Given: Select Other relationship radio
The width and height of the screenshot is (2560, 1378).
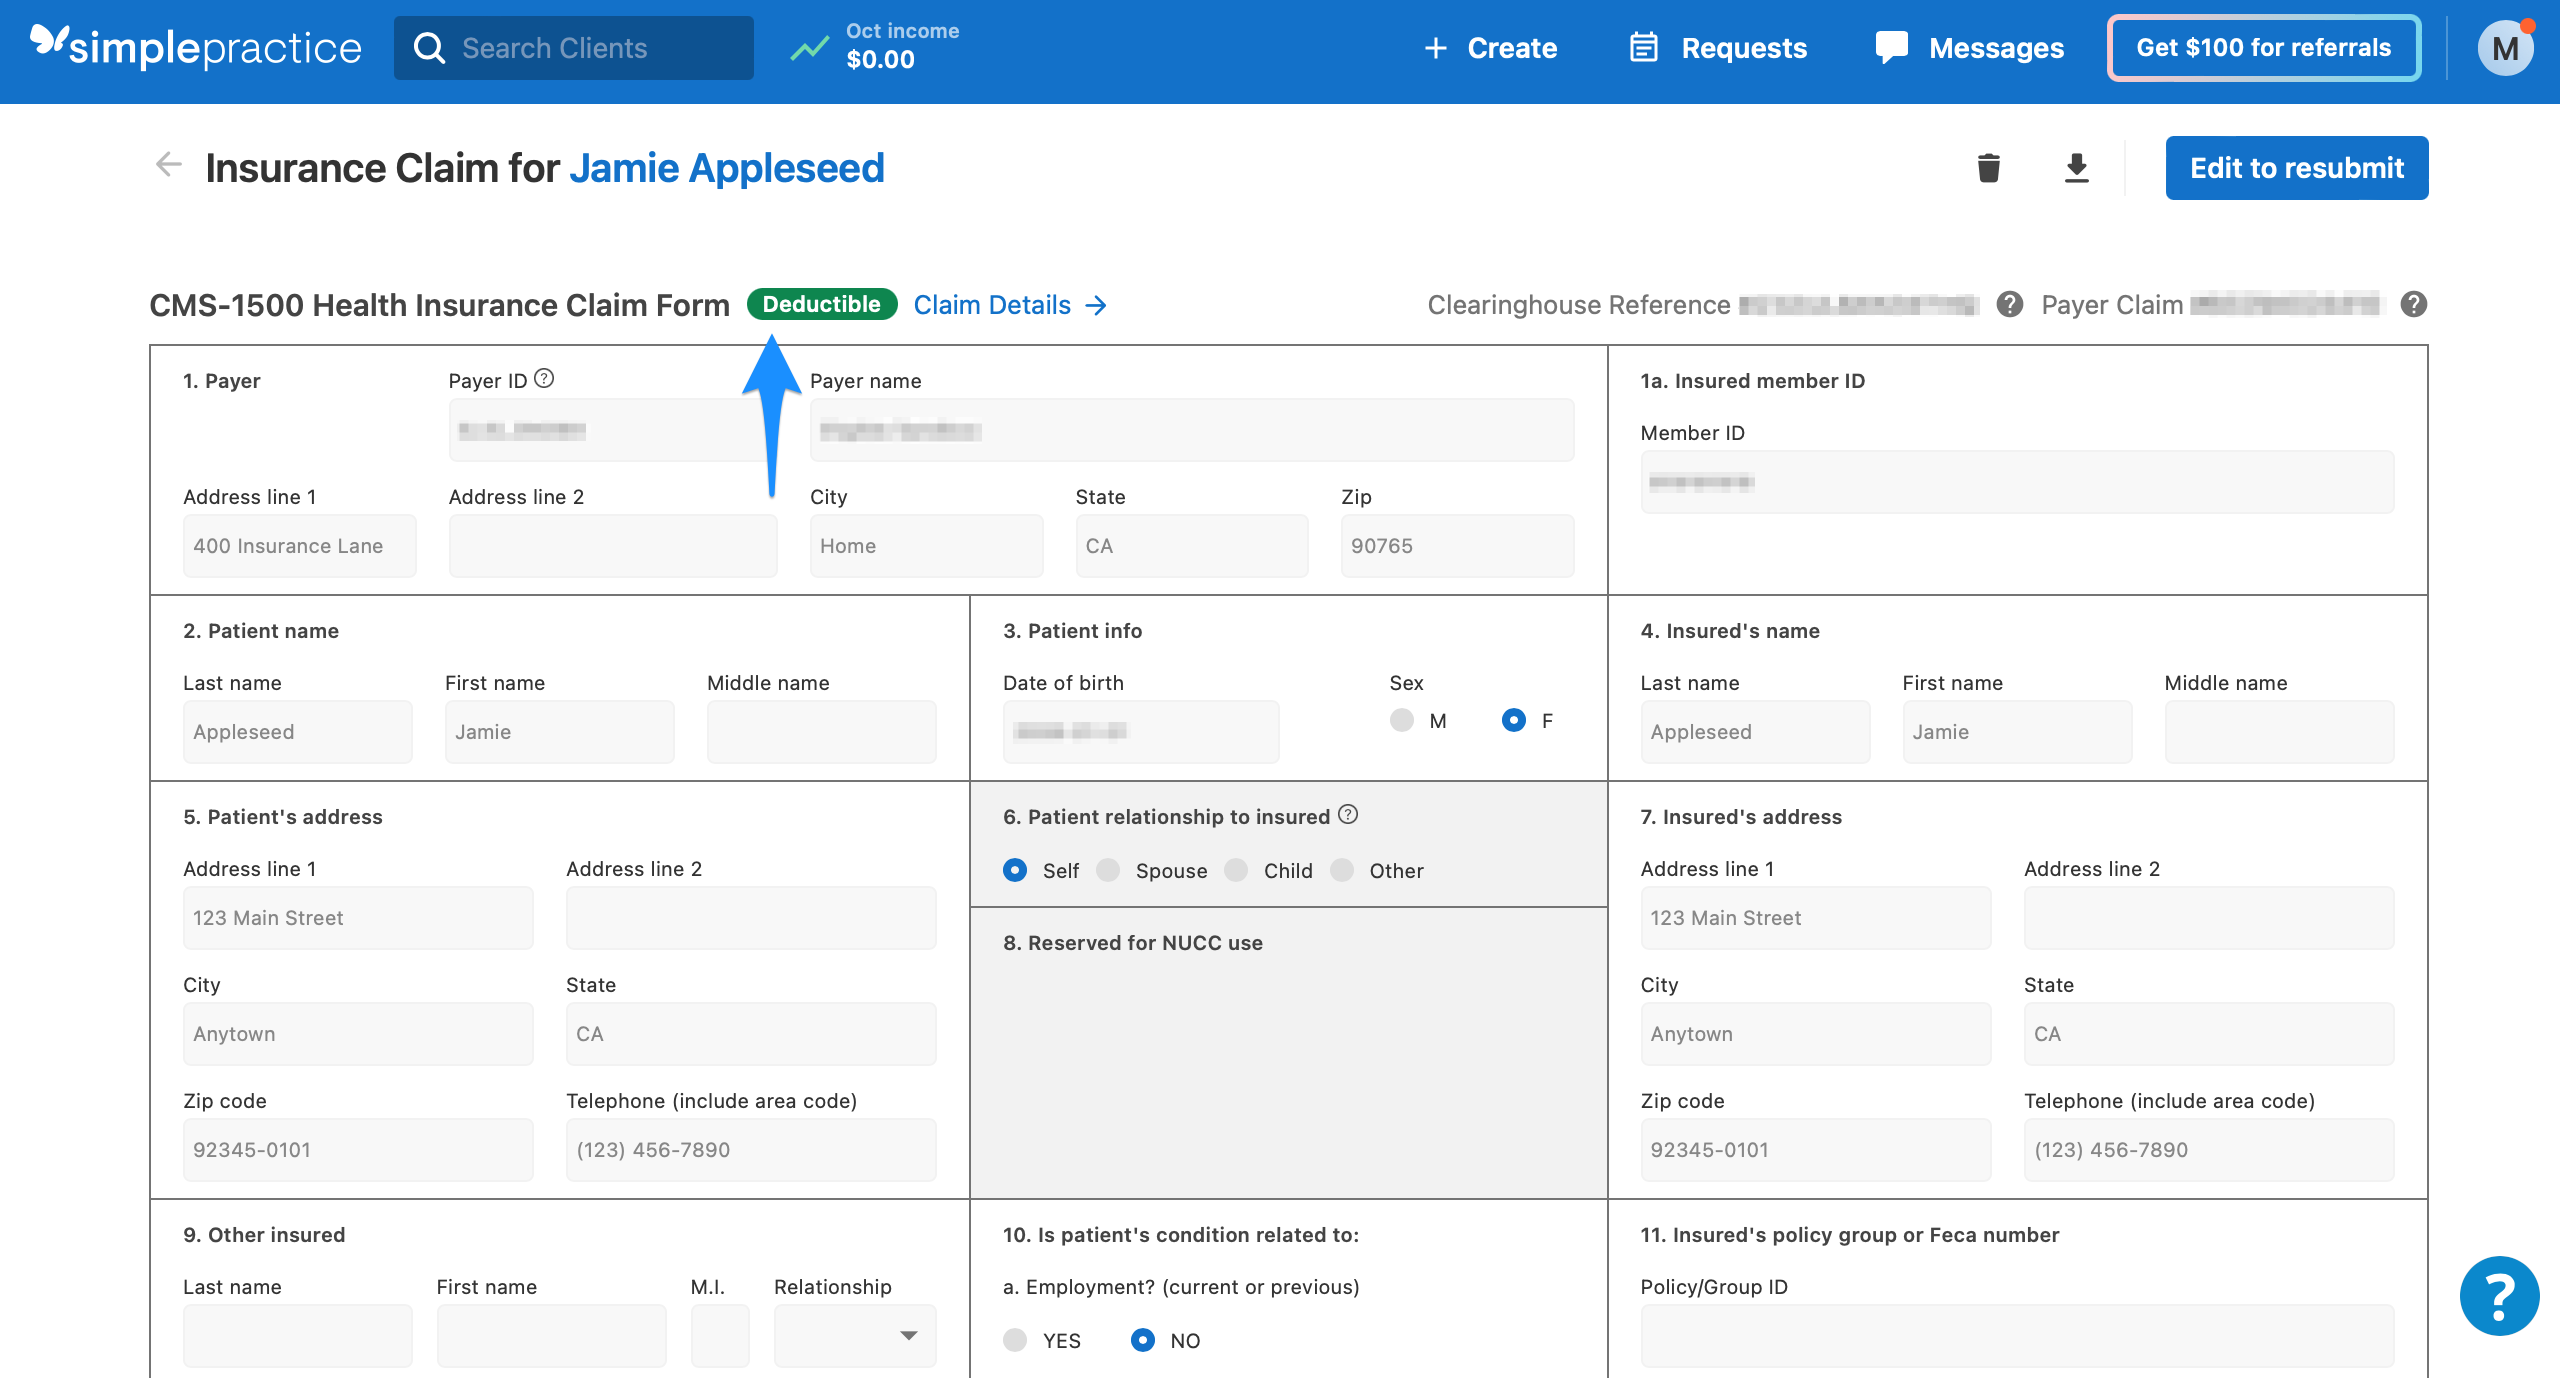Looking at the screenshot, I should pos(1342,870).
